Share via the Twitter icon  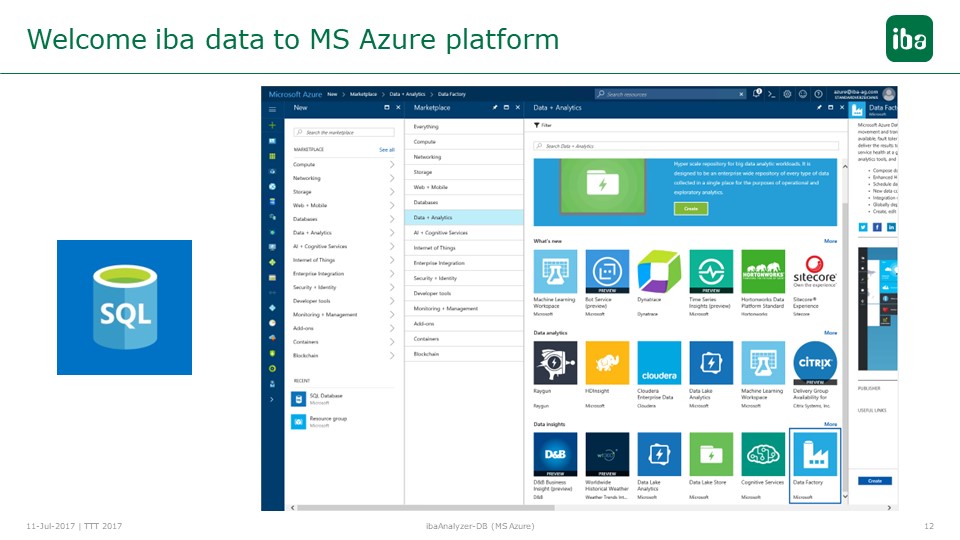click(863, 227)
